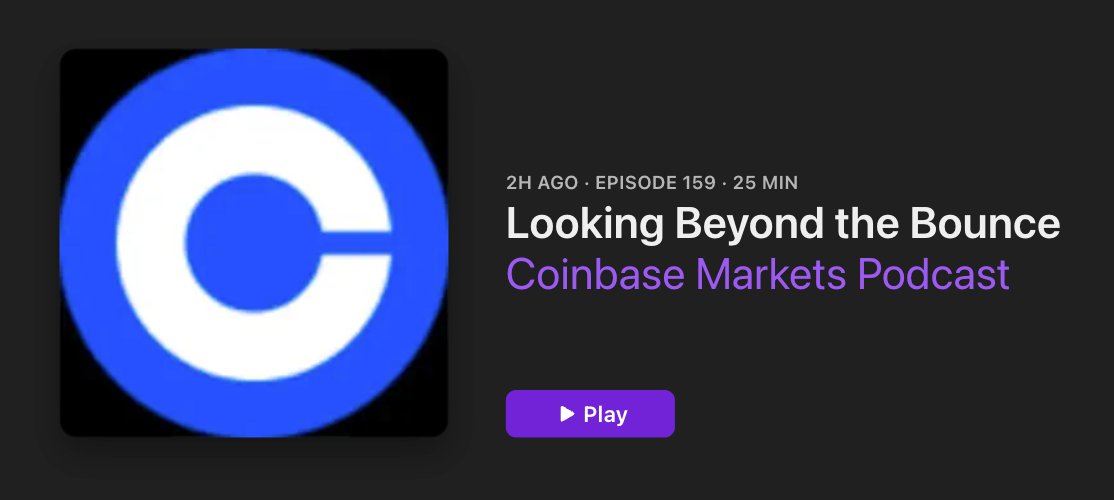1114x500 pixels.
Task: Click the "2H AGO · EPISODE 159 · 25 MIN" metadata line
Action: 651,183
